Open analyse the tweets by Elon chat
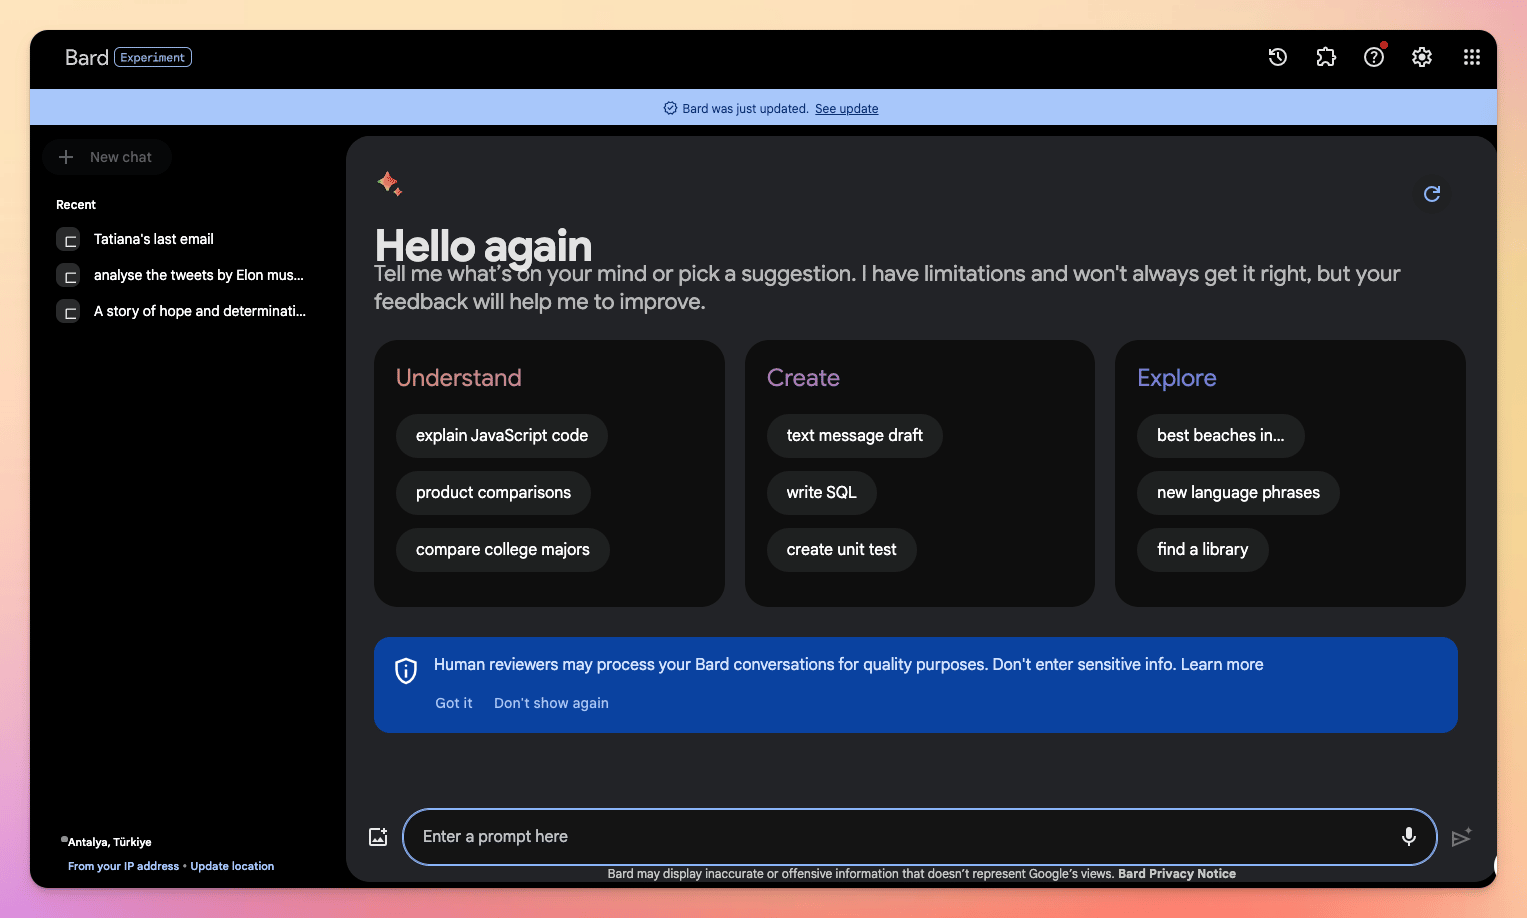1527x918 pixels. [198, 275]
